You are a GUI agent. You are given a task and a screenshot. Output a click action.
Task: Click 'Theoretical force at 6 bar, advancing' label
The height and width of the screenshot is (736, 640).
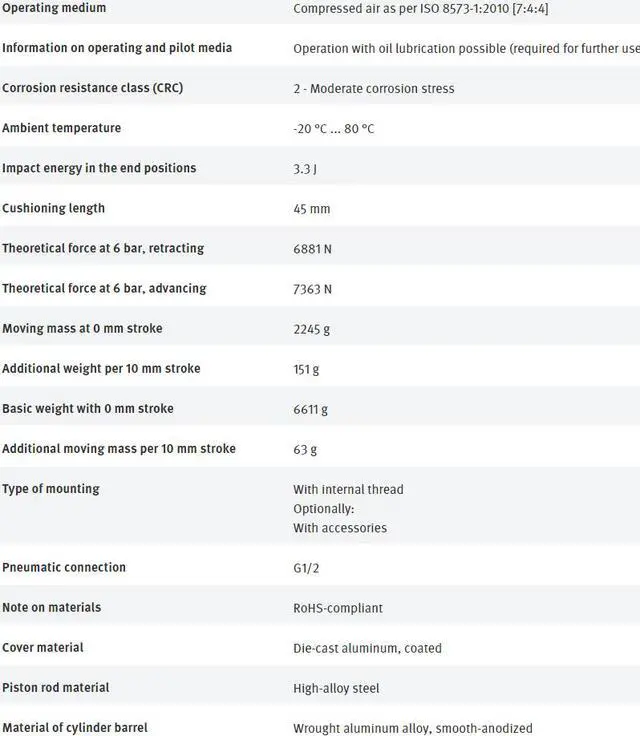pyautogui.click(x=104, y=288)
